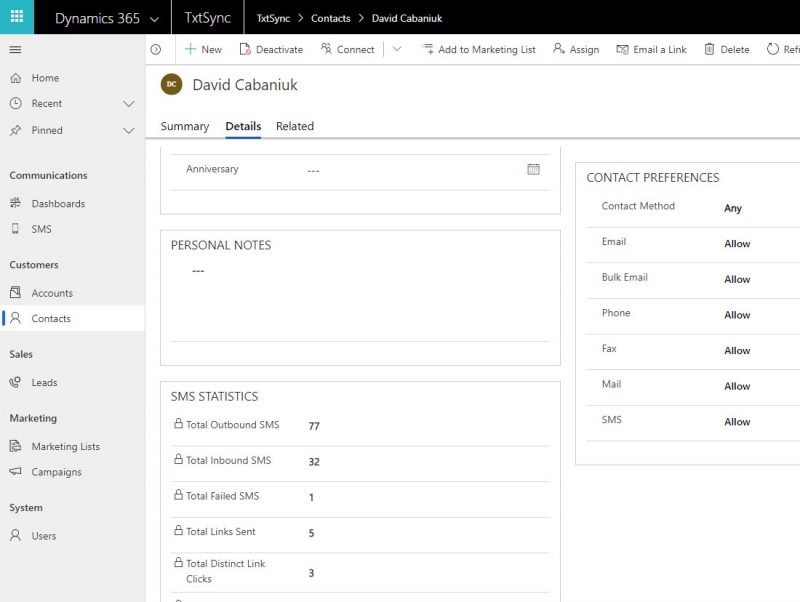Expand the Recent section
The width and height of the screenshot is (800, 602).
click(x=128, y=104)
